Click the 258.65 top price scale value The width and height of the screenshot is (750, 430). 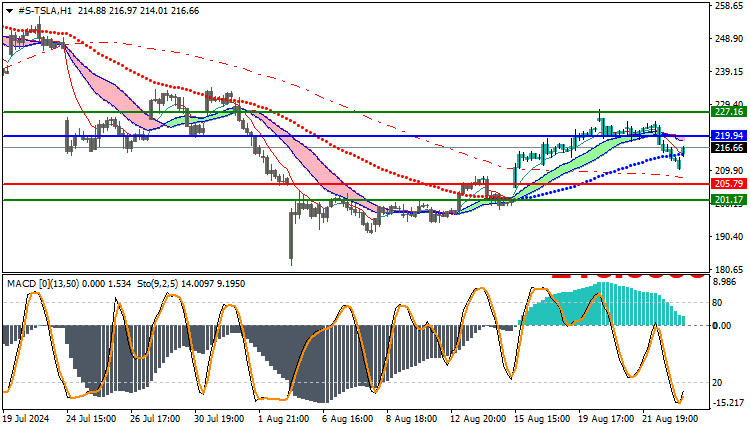point(728,6)
